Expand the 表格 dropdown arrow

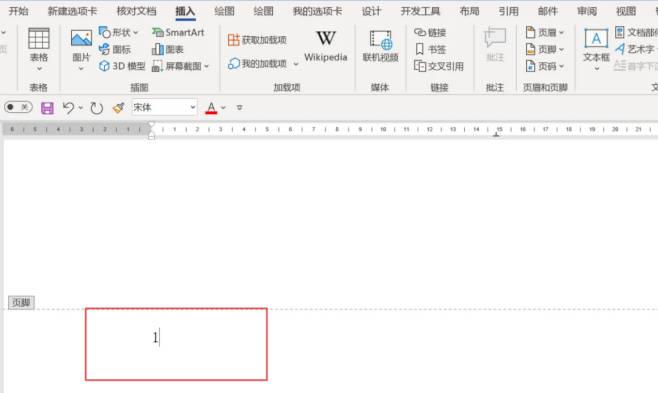tap(39, 68)
